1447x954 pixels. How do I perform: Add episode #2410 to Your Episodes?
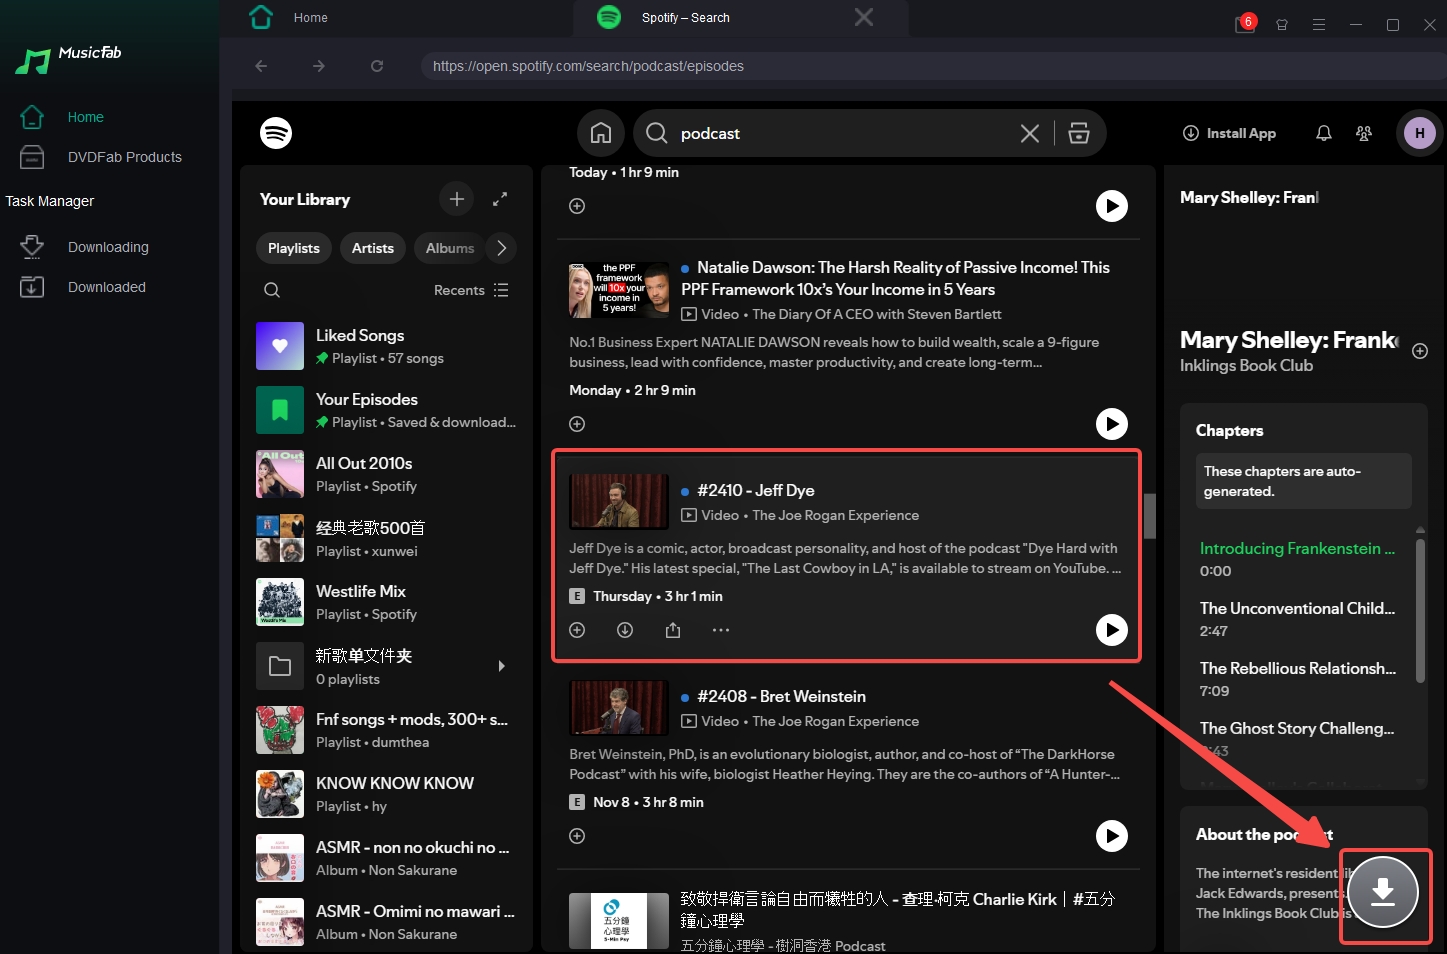pos(577,630)
